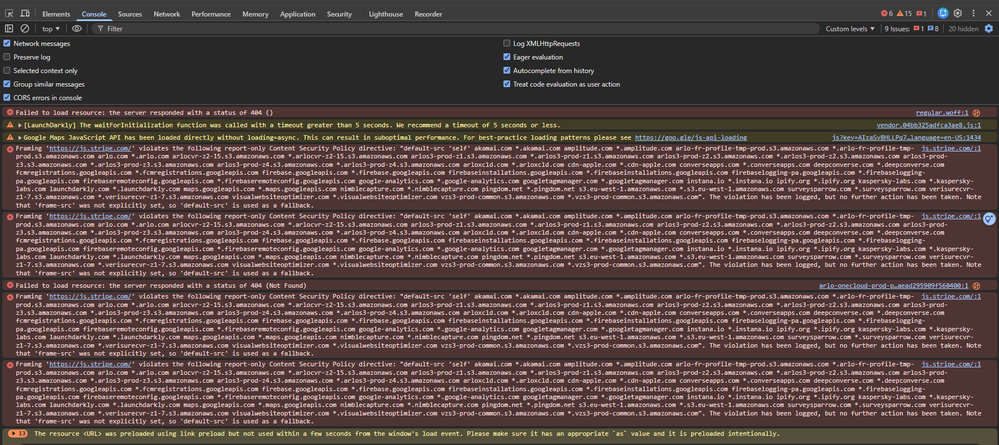Open the 'top' JavaScript context dropdown
The width and height of the screenshot is (999, 445).
51,29
